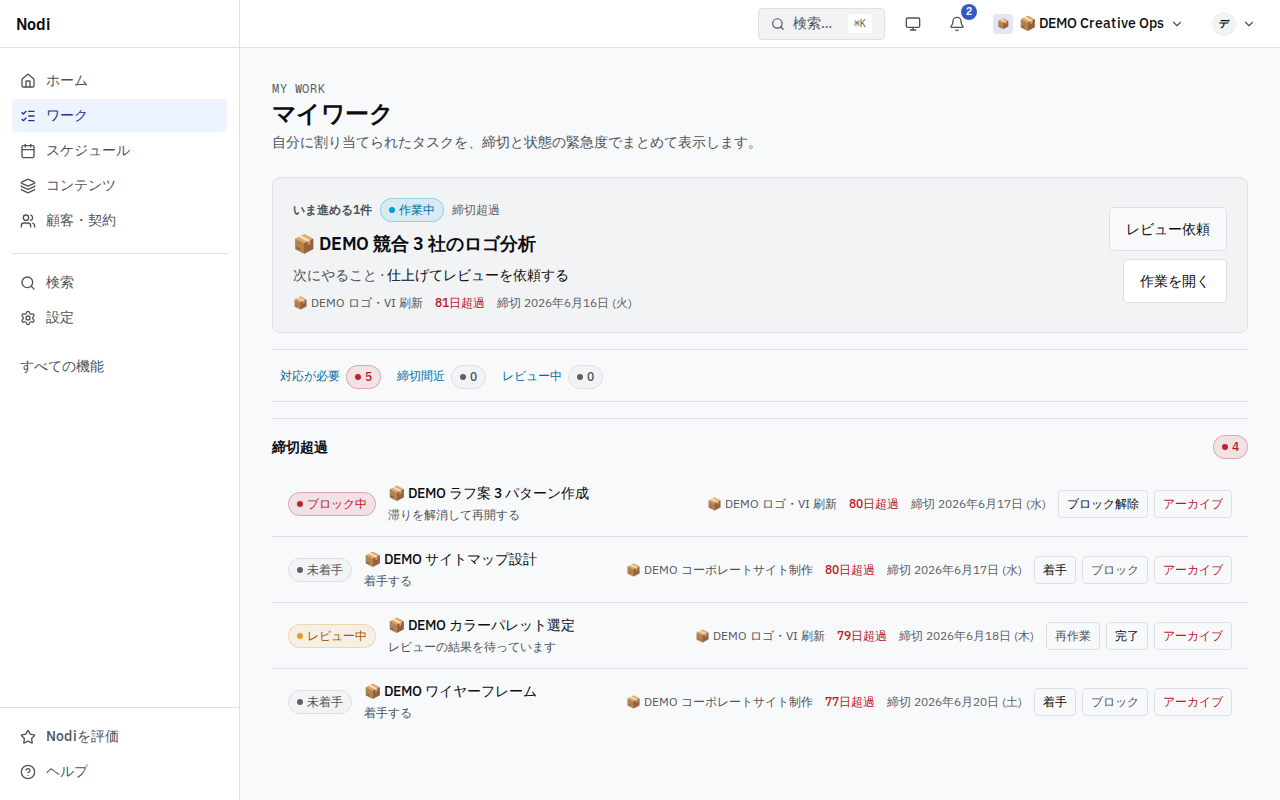Image resolution: width=1280 pixels, height=800 pixels.
Task: Click the レビュー依頼 button
Action: tap(1168, 229)
